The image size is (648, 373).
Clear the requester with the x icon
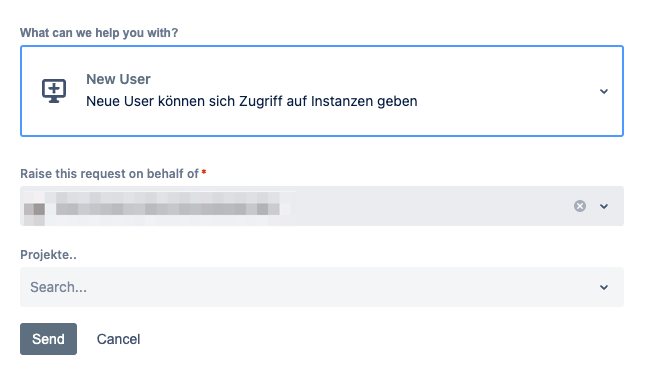[x=579, y=206]
